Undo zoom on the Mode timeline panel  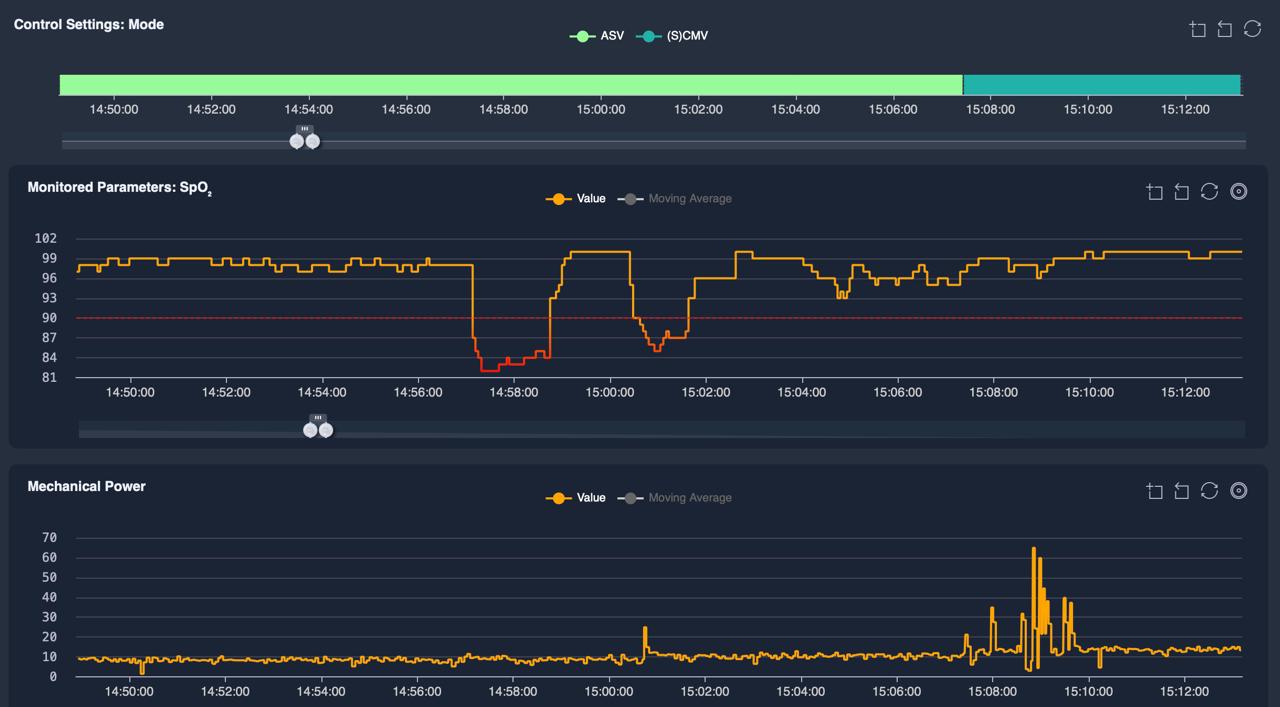coord(1224,29)
